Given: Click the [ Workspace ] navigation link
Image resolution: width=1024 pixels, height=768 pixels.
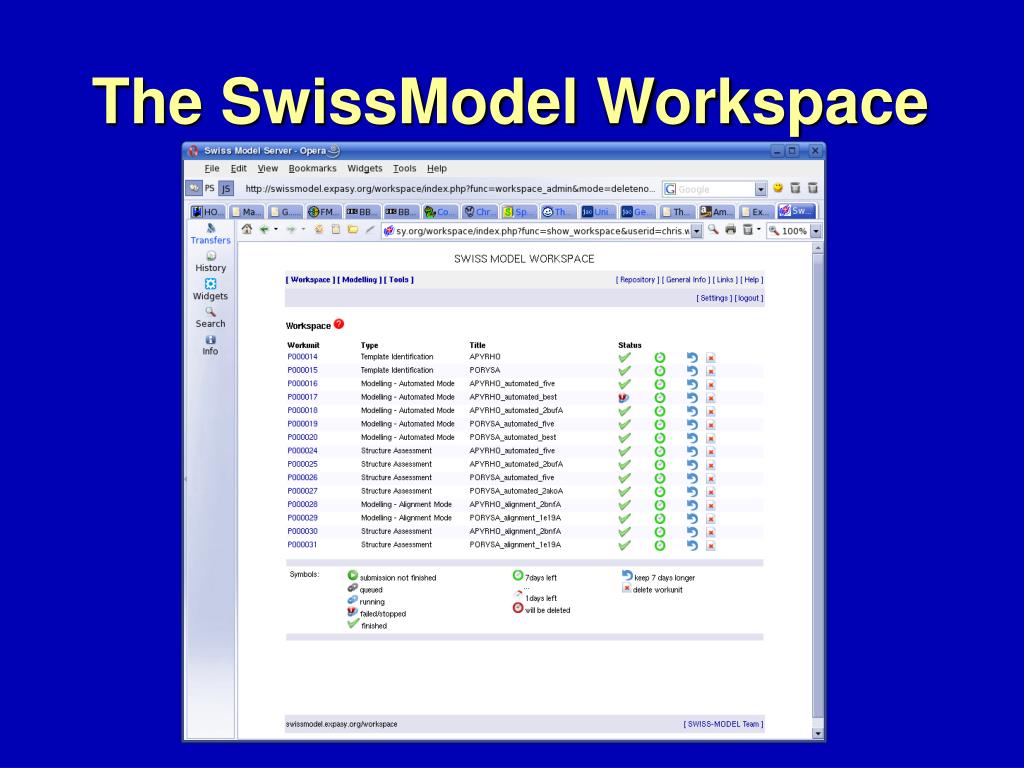Looking at the screenshot, I should pos(310,280).
